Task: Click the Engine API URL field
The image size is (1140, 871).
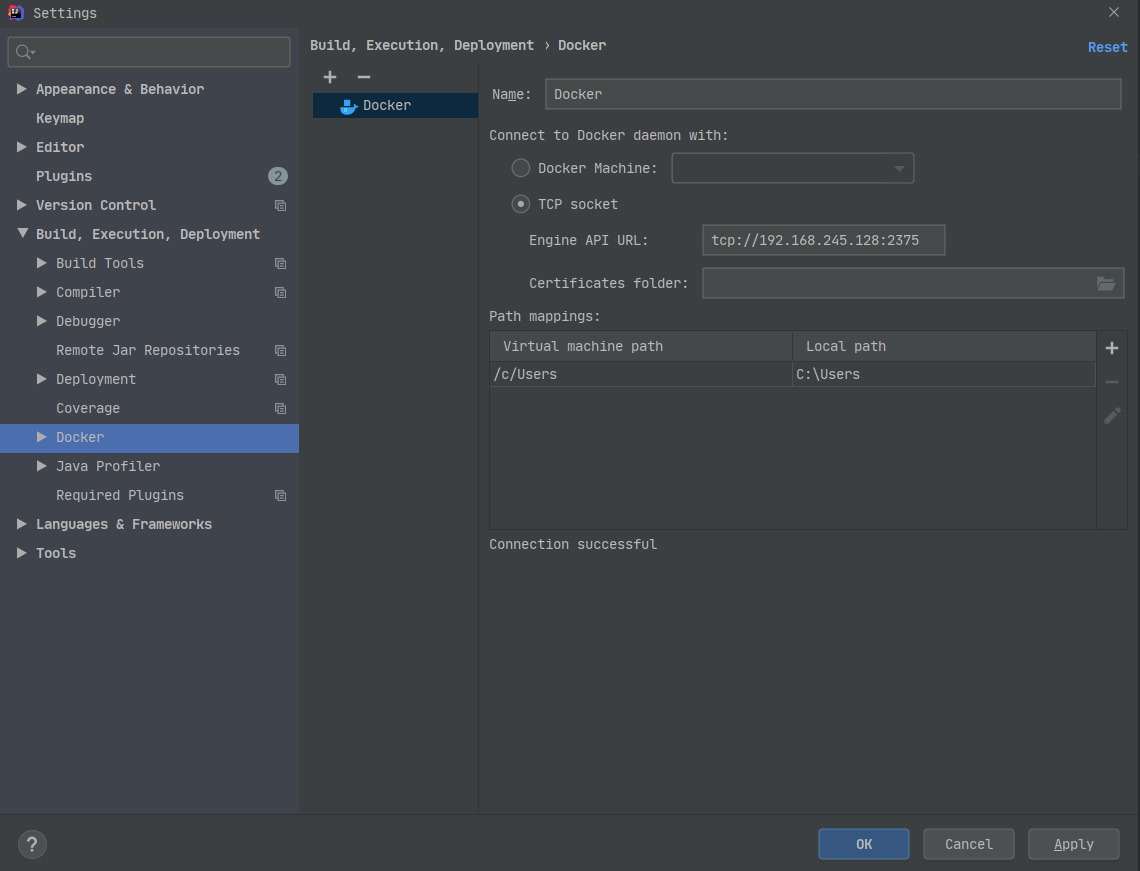Action: (823, 240)
